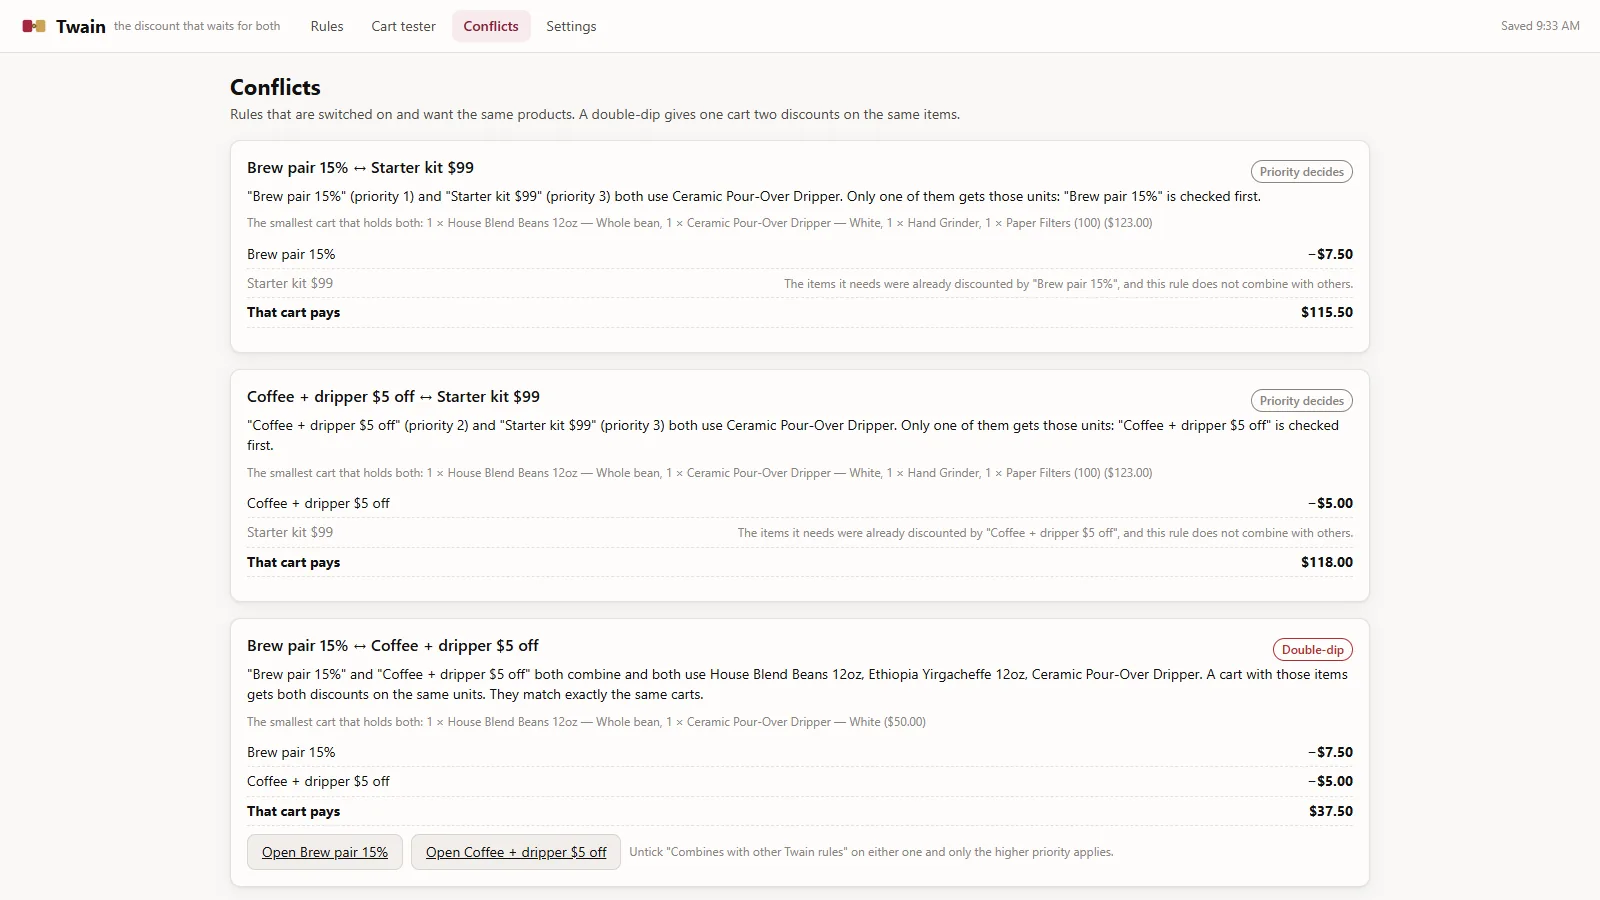
Task: Click 'Brew pair 15%' row label in Double-dip card
Action: click(x=291, y=752)
